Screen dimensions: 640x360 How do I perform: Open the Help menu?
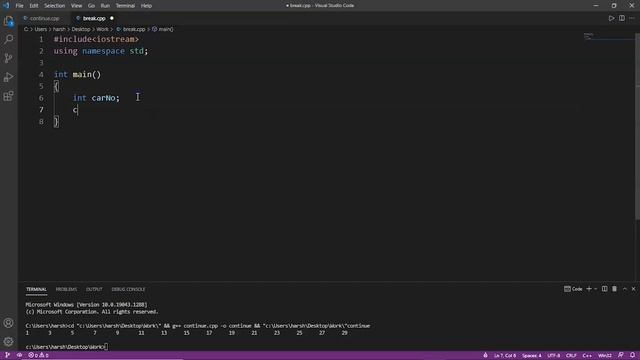click(146, 6)
